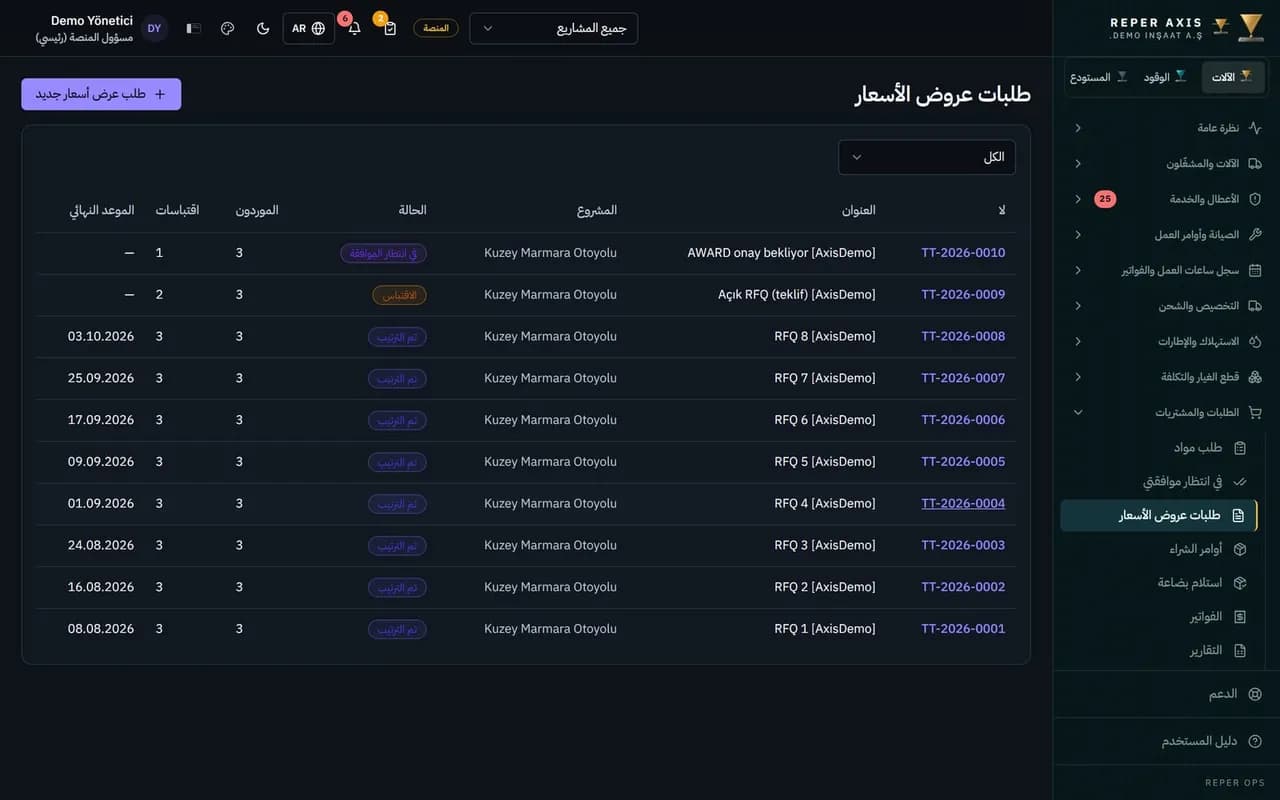
Task: Open the جميع المشاريع project dropdown
Action: pyautogui.click(x=553, y=28)
